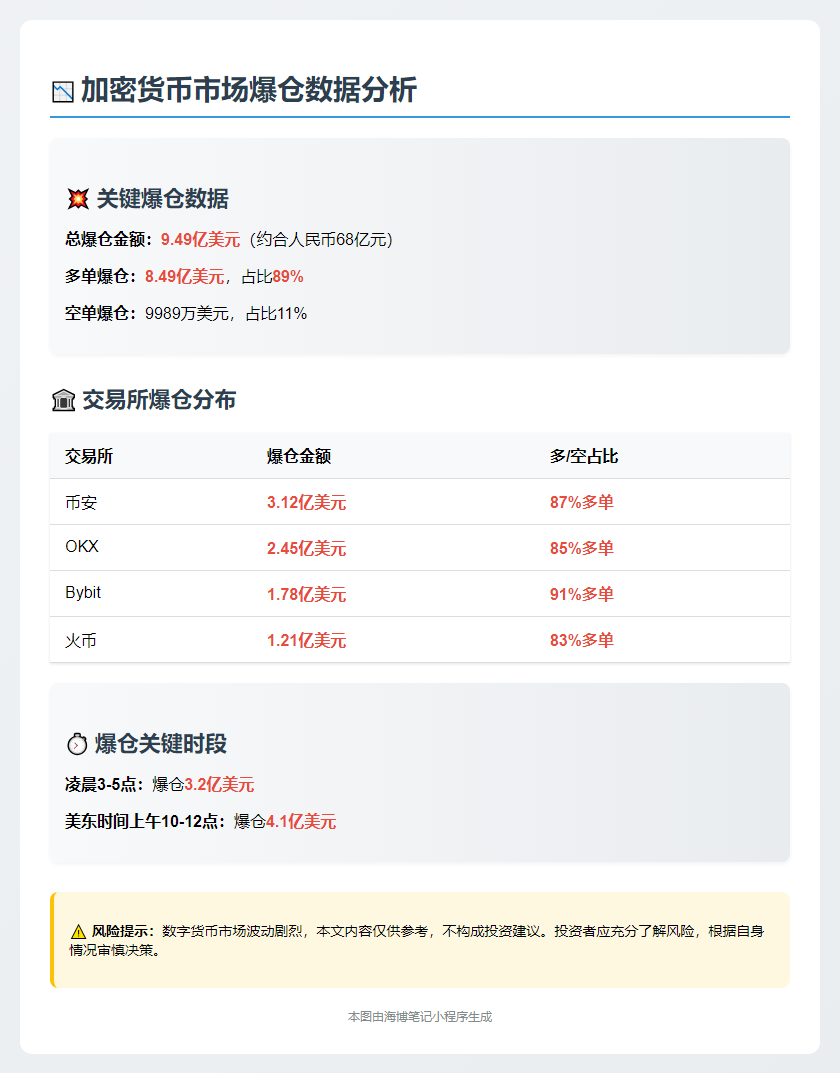Click the Bybit exchange cell
840x1073 pixels.
[x=83, y=593]
